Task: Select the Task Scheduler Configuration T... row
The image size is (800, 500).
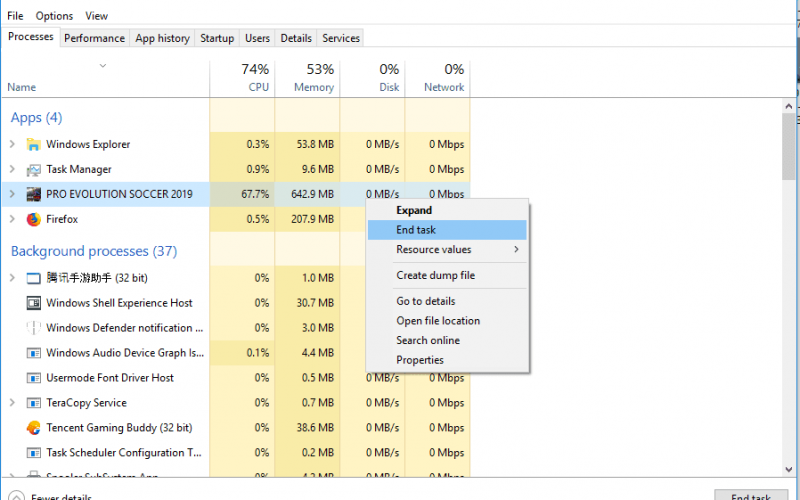Action: click(x=236, y=453)
